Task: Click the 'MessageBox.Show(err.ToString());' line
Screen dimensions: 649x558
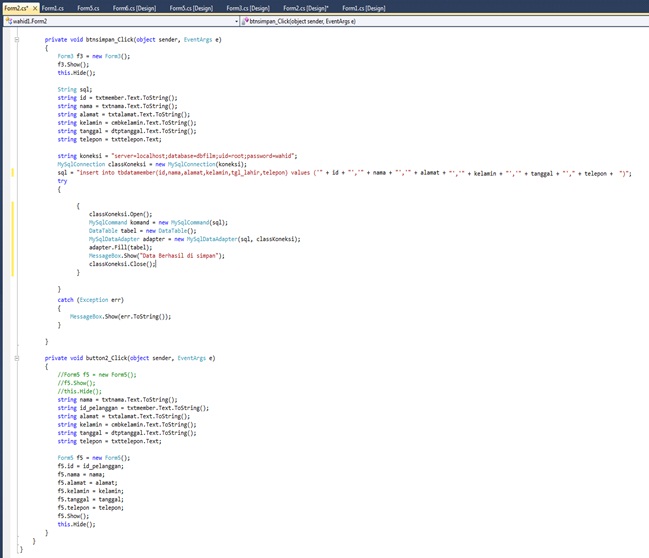Action: 120,317
